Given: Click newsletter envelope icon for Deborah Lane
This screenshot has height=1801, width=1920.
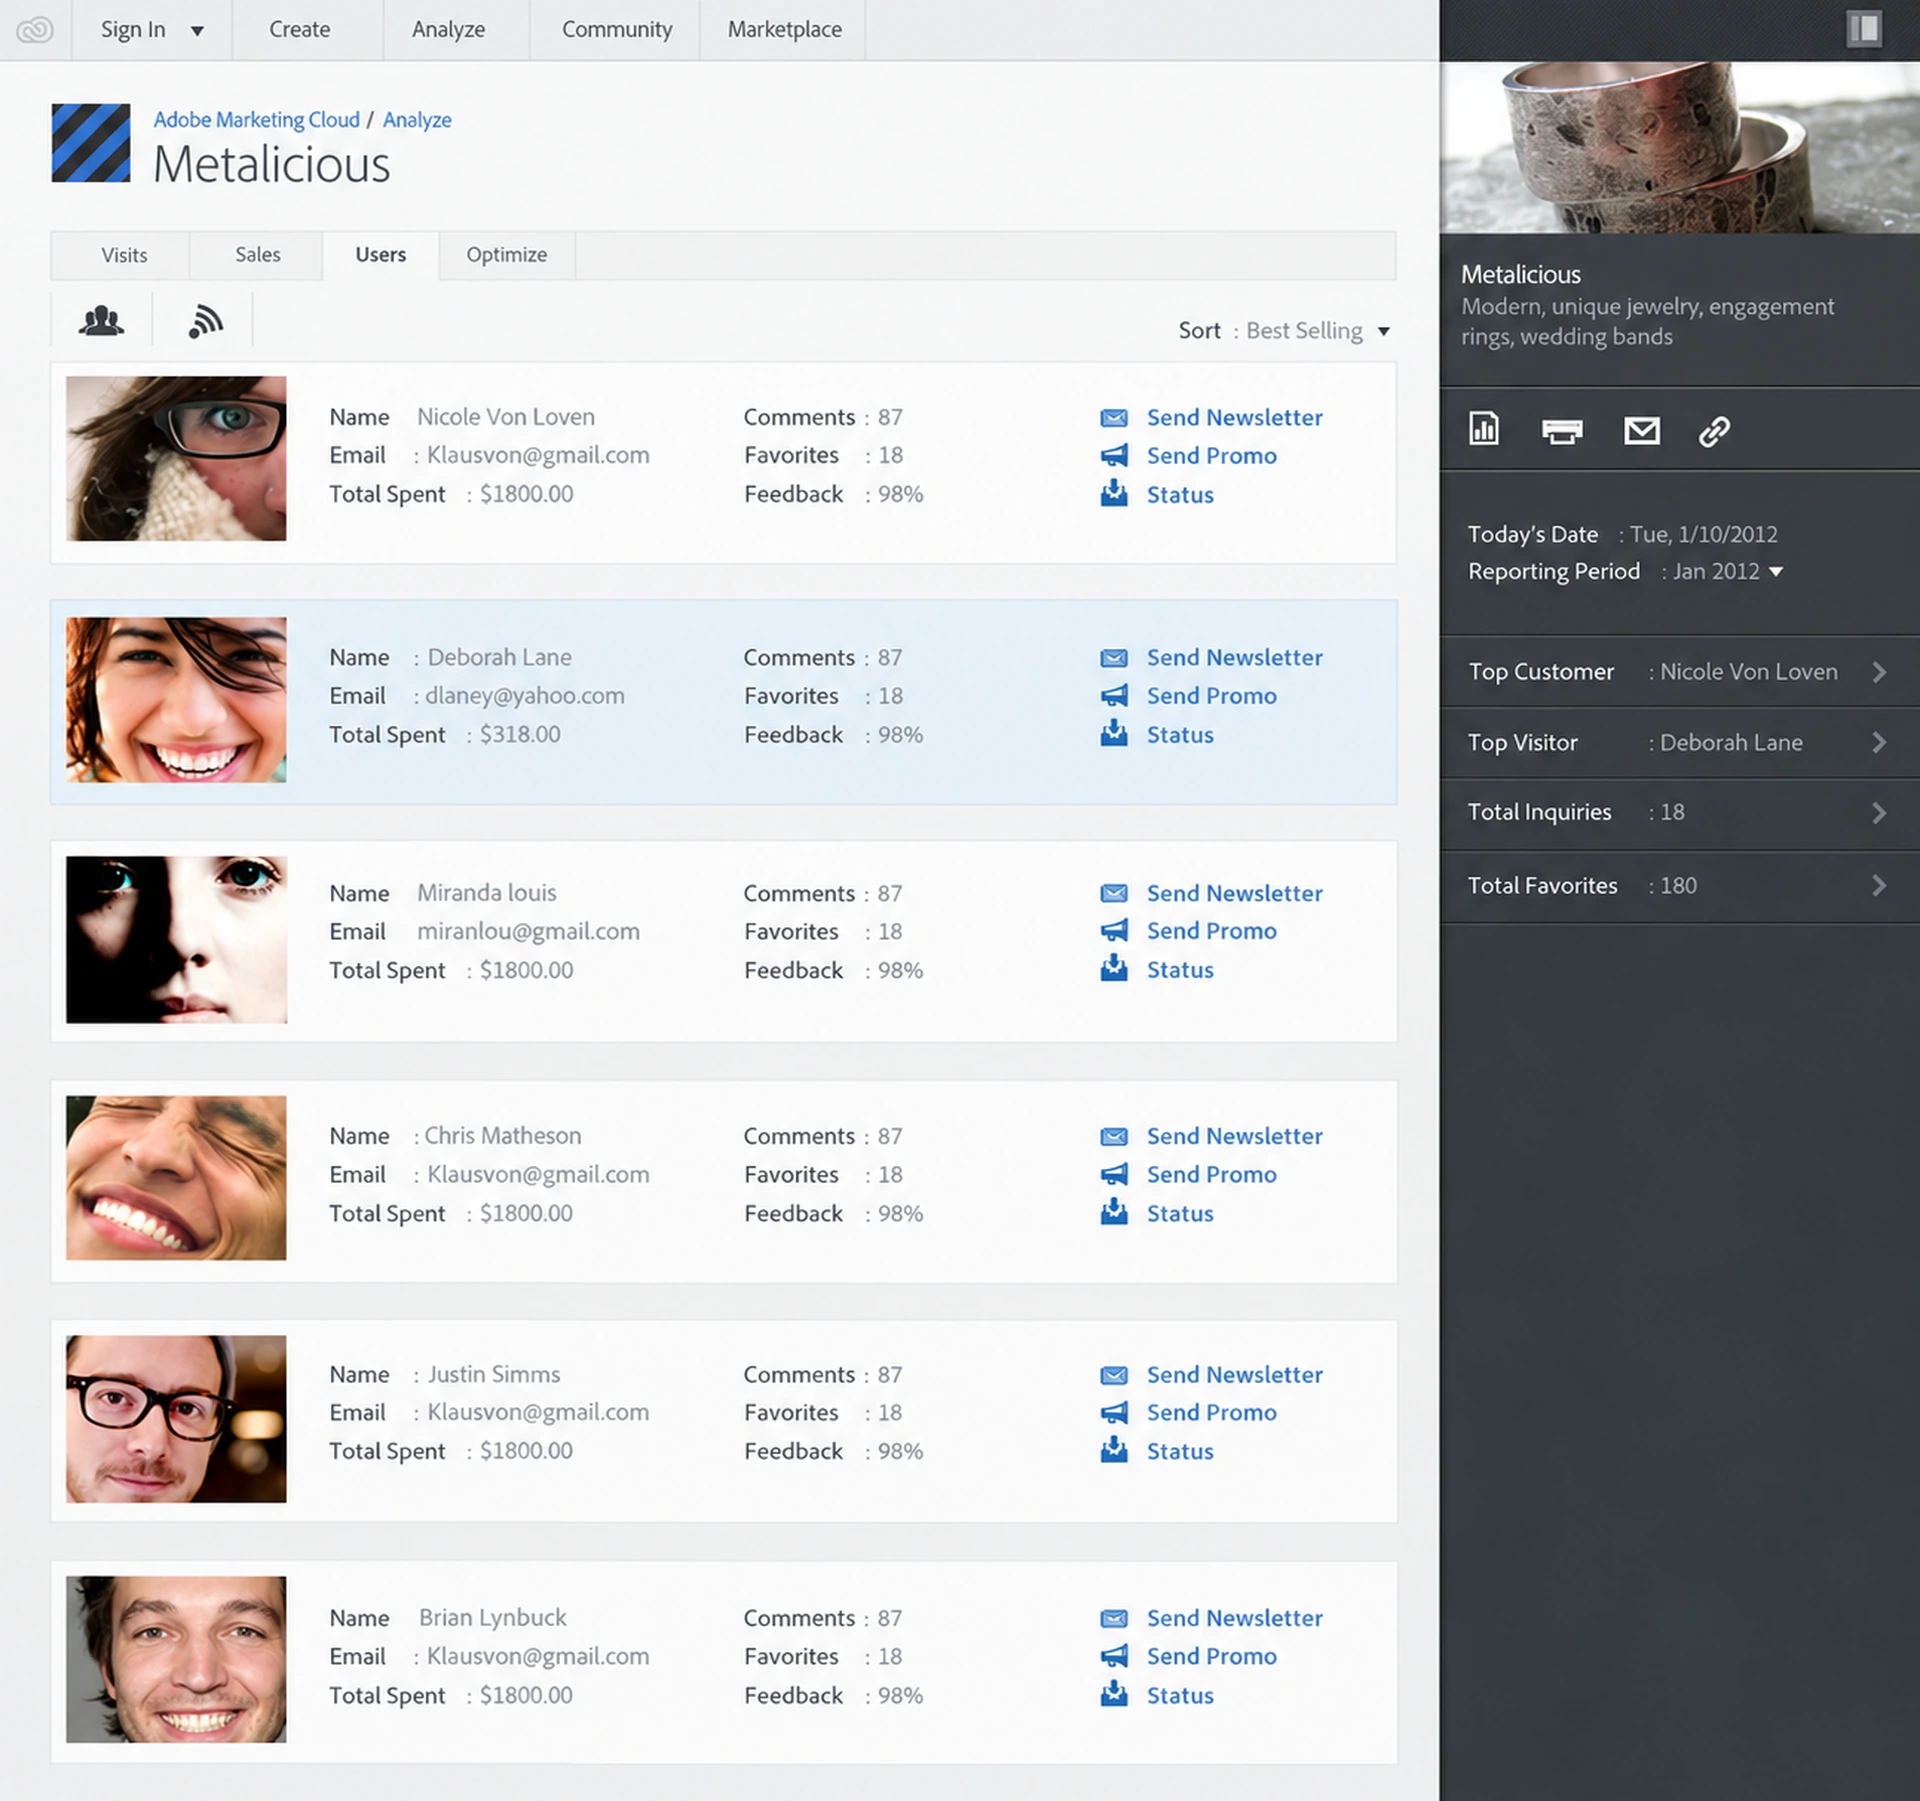Looking at the screenshot, I should click(1113, 658).
